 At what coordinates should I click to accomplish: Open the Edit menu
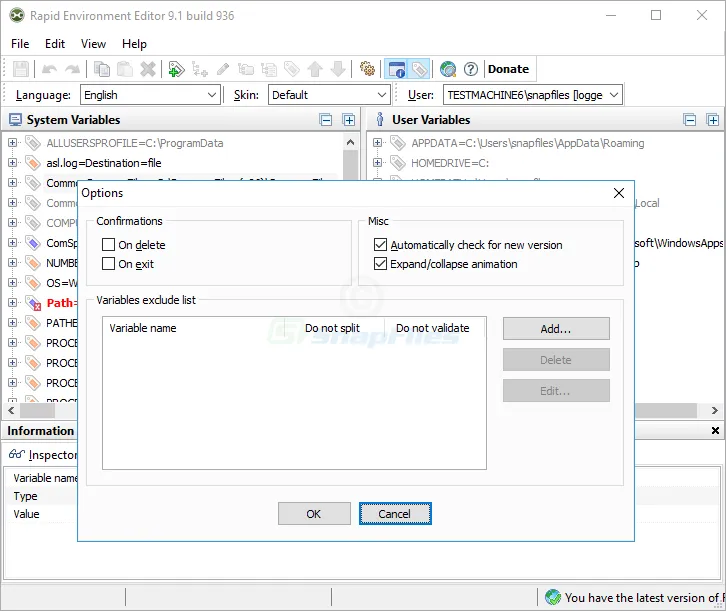tap(55, 44)
